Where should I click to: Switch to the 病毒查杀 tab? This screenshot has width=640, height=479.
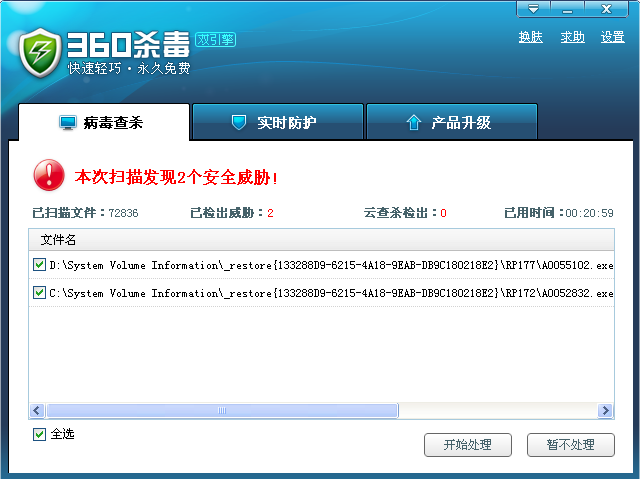coord(104,122)
